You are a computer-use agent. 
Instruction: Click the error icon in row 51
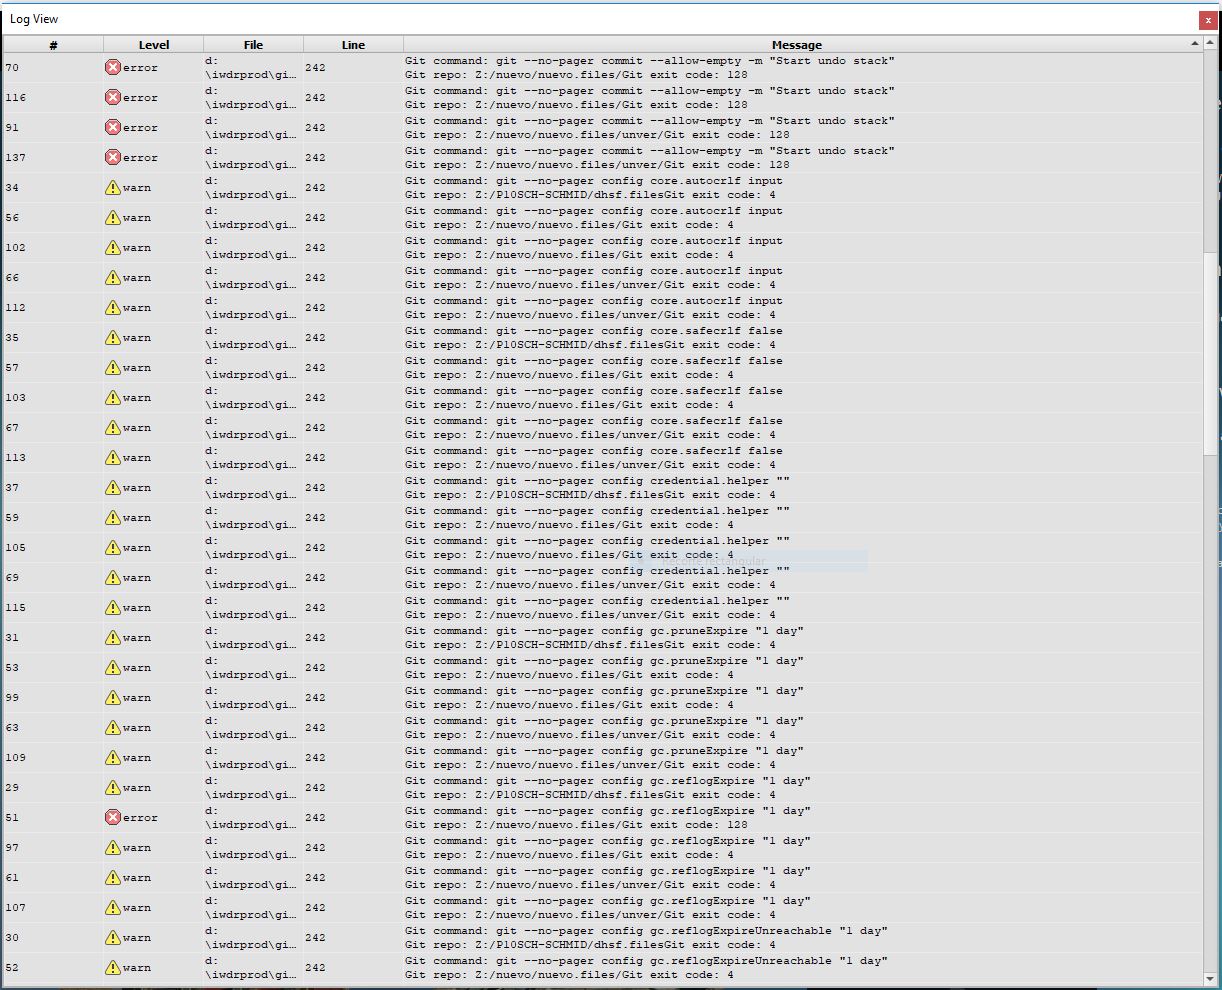(x=113, y=818)
